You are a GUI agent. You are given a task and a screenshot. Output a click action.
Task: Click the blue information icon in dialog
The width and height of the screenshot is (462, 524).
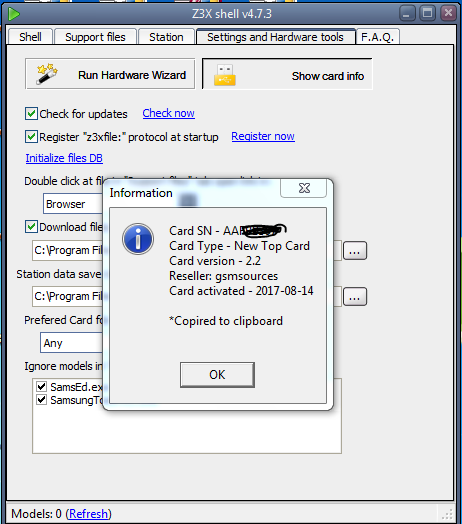(x=138, y=239)
